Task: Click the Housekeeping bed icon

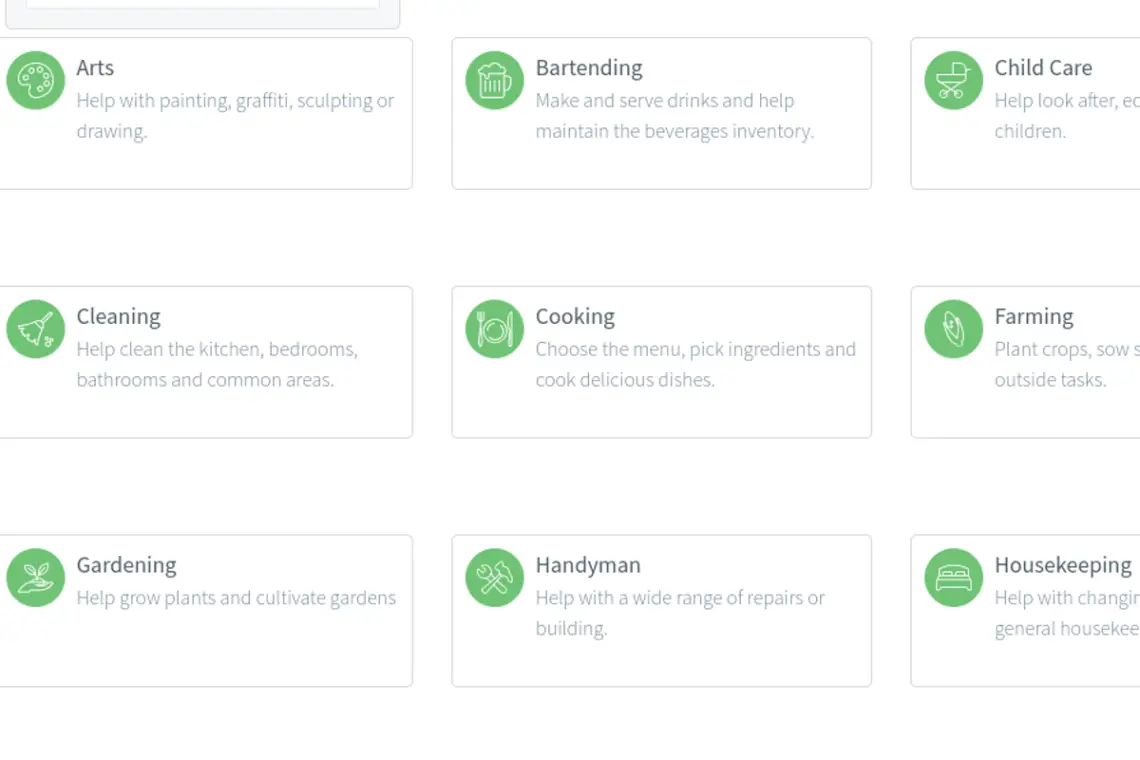Action: [x=953, y=577]
